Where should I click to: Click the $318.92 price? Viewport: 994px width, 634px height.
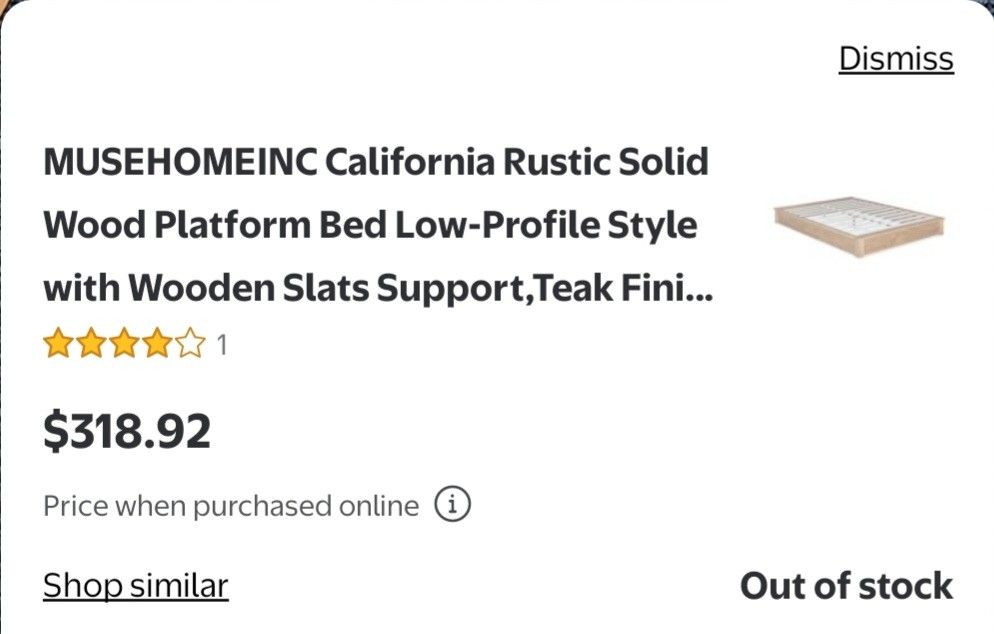(x=127, y=431)
